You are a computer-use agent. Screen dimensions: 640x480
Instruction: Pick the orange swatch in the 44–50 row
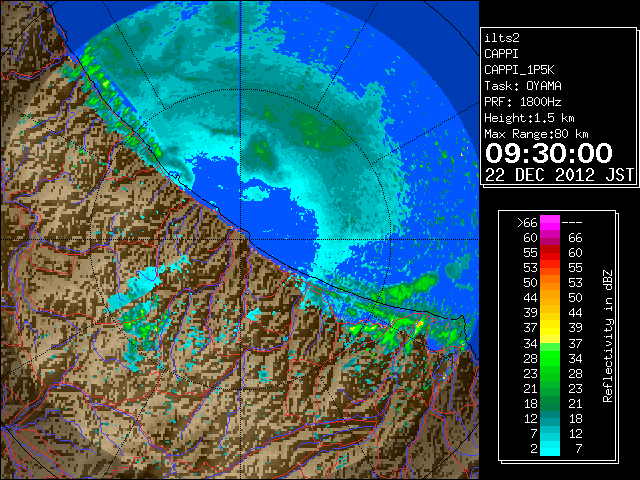pyautogui.click(x=550, y=298)
